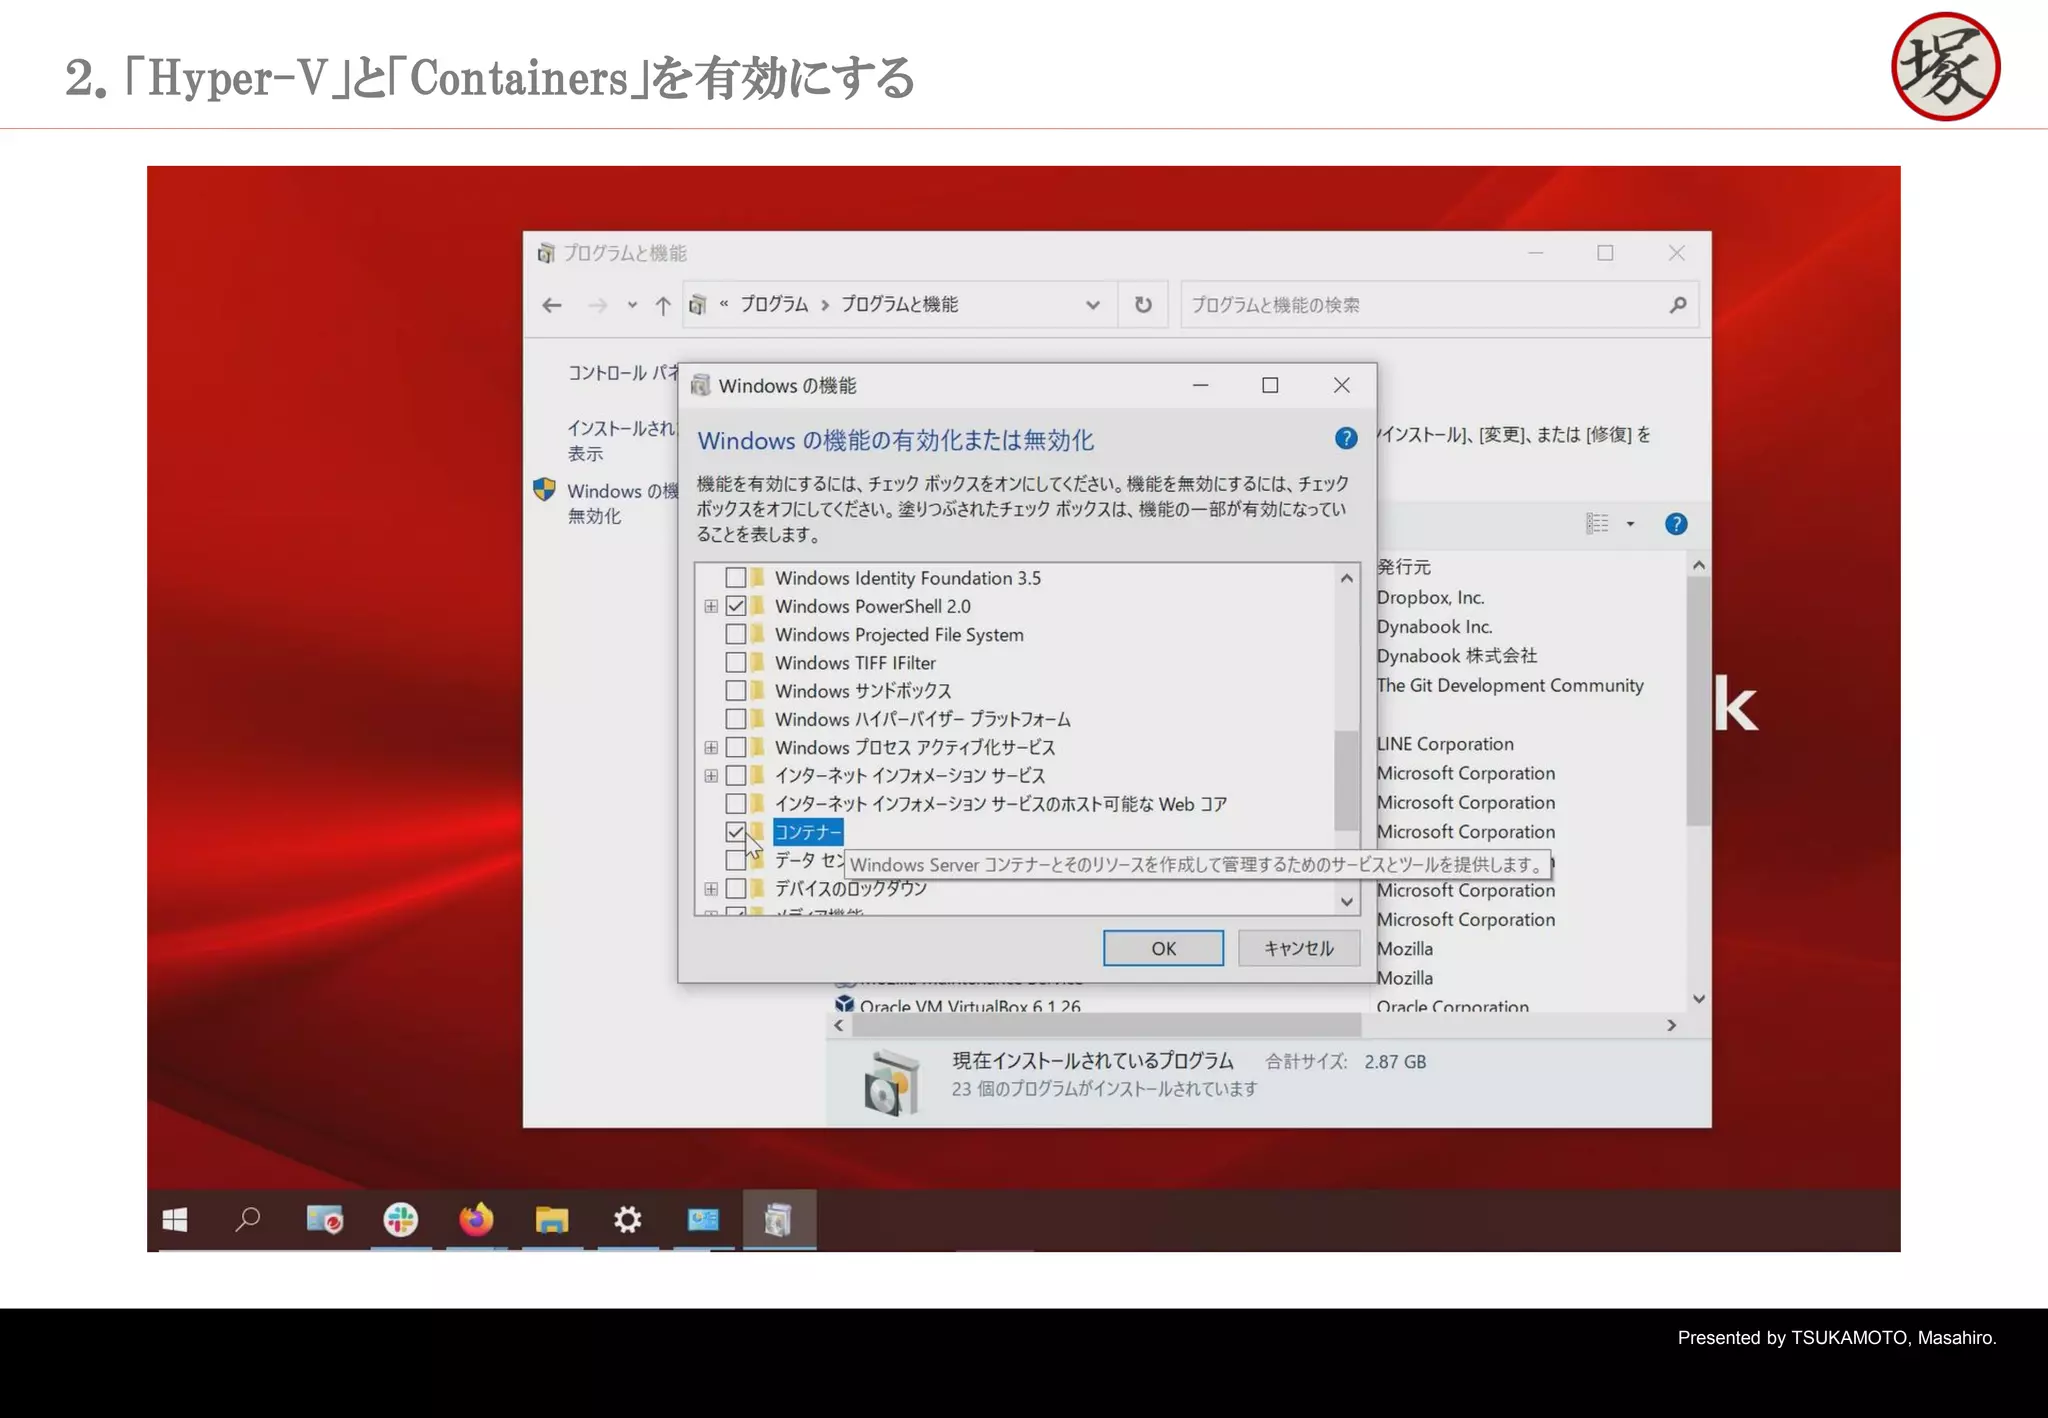
Task: Click the back arrow in Programs window
Action: coord(552,305)
